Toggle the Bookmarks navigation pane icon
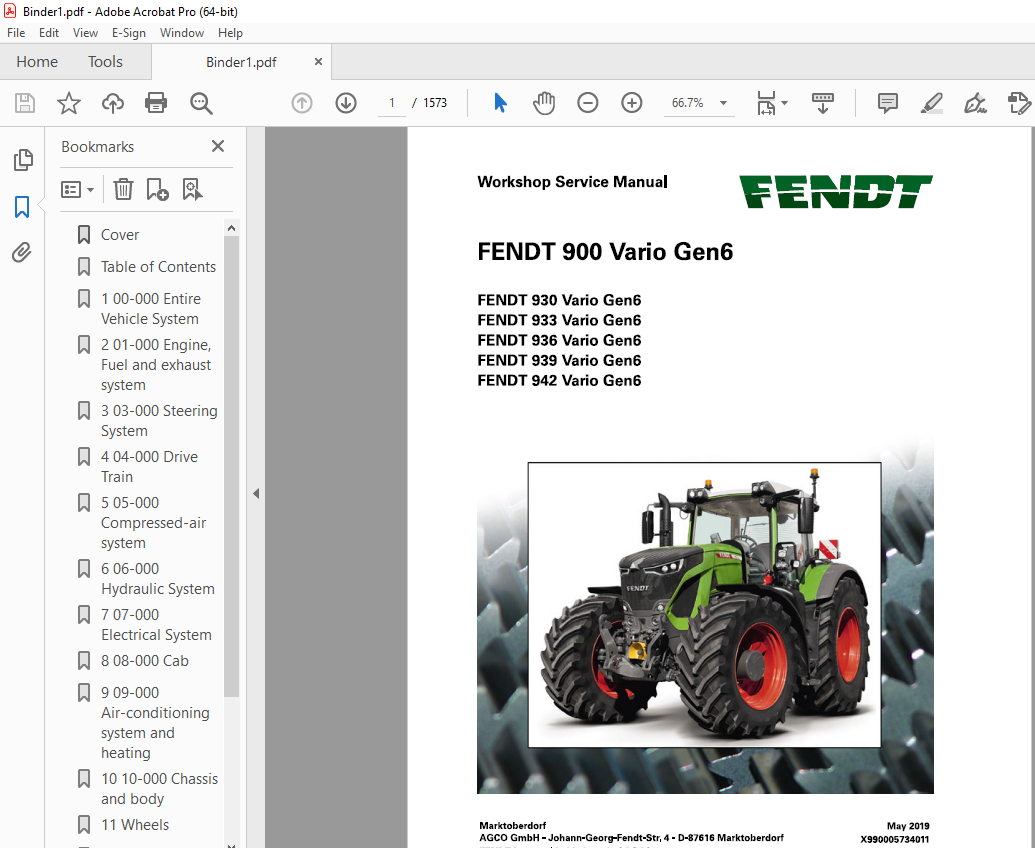The height and width of the screenshot is (848, 1035). 22,207
